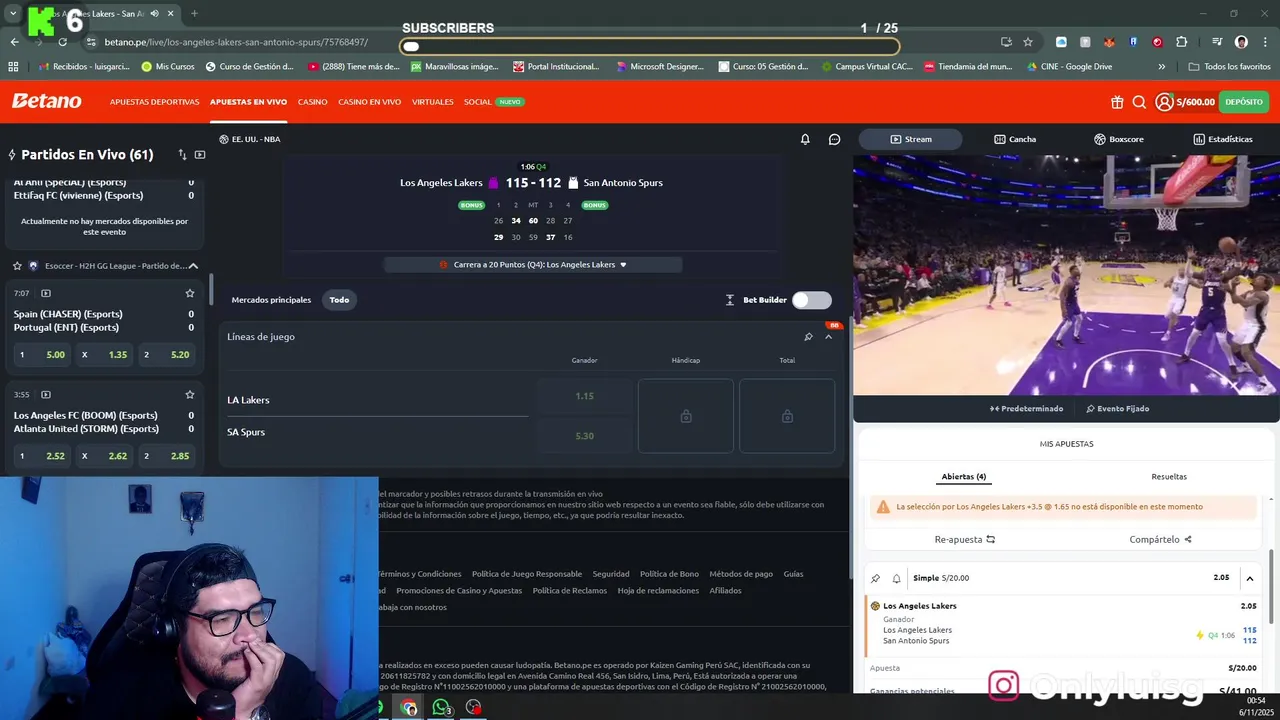Click the Predeterminado stream layout button
Image resolution: width=1280 pixels, height=720 pixels.
point(1026,408)
